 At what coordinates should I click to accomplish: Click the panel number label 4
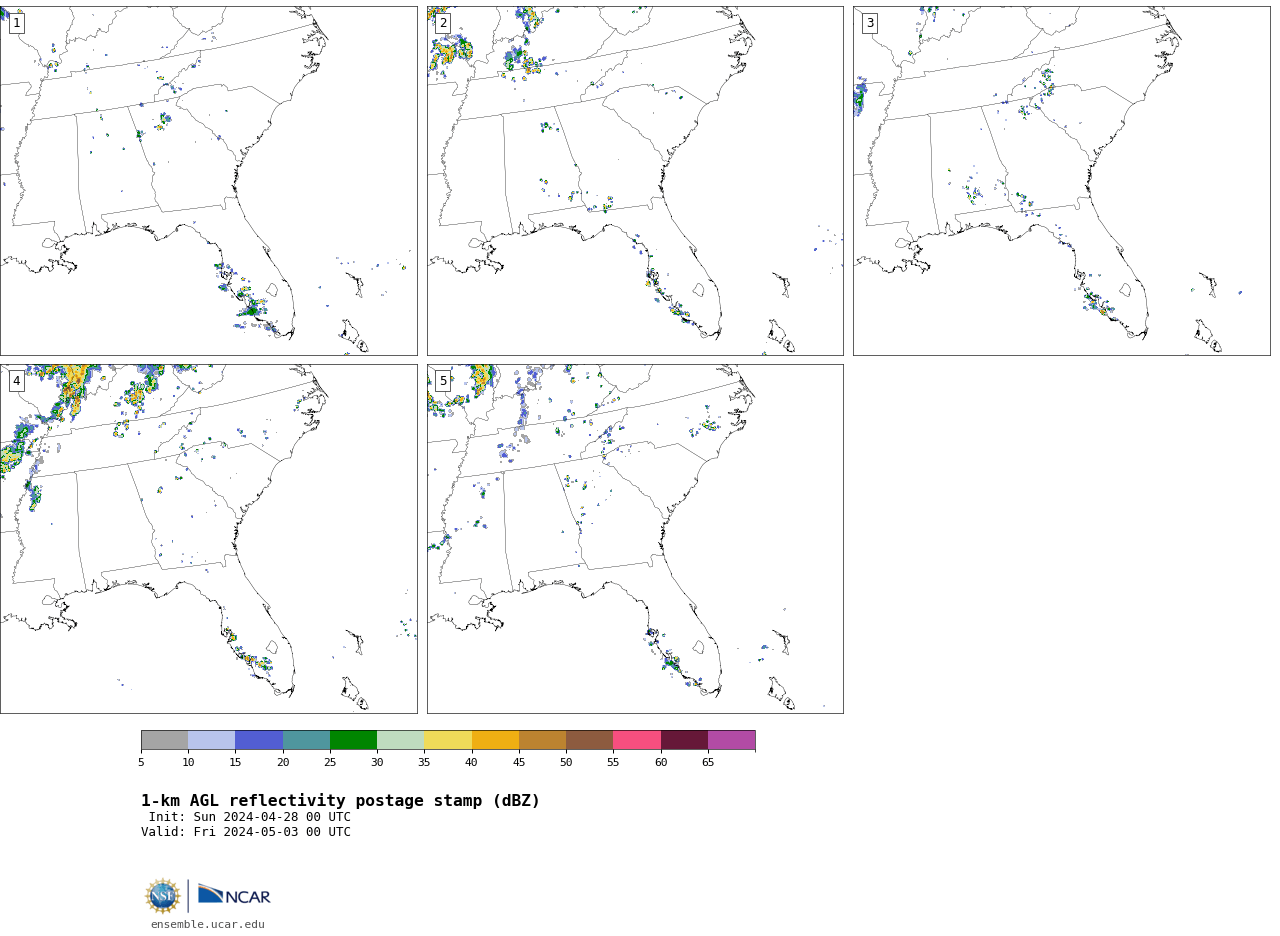click(x=16, y=381)
